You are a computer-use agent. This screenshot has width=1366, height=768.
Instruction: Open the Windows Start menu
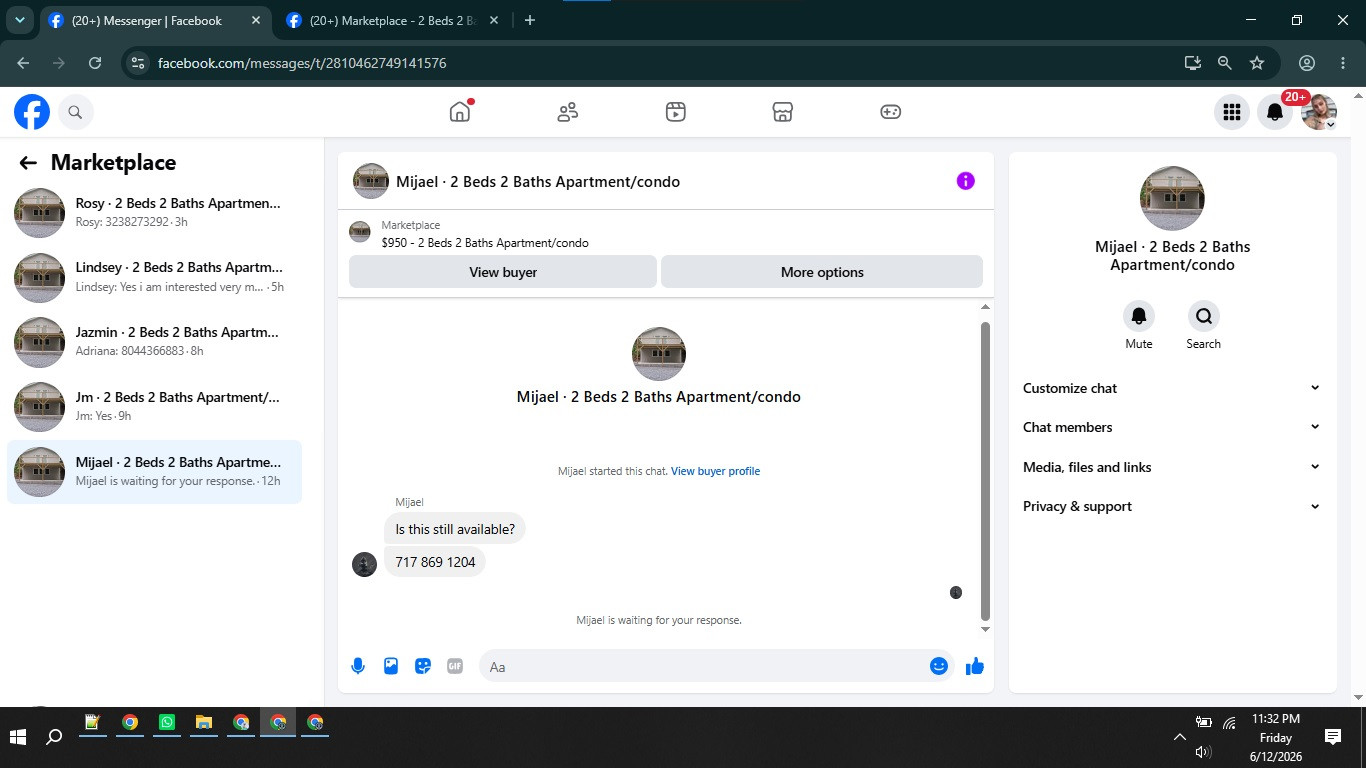point(18,738)
